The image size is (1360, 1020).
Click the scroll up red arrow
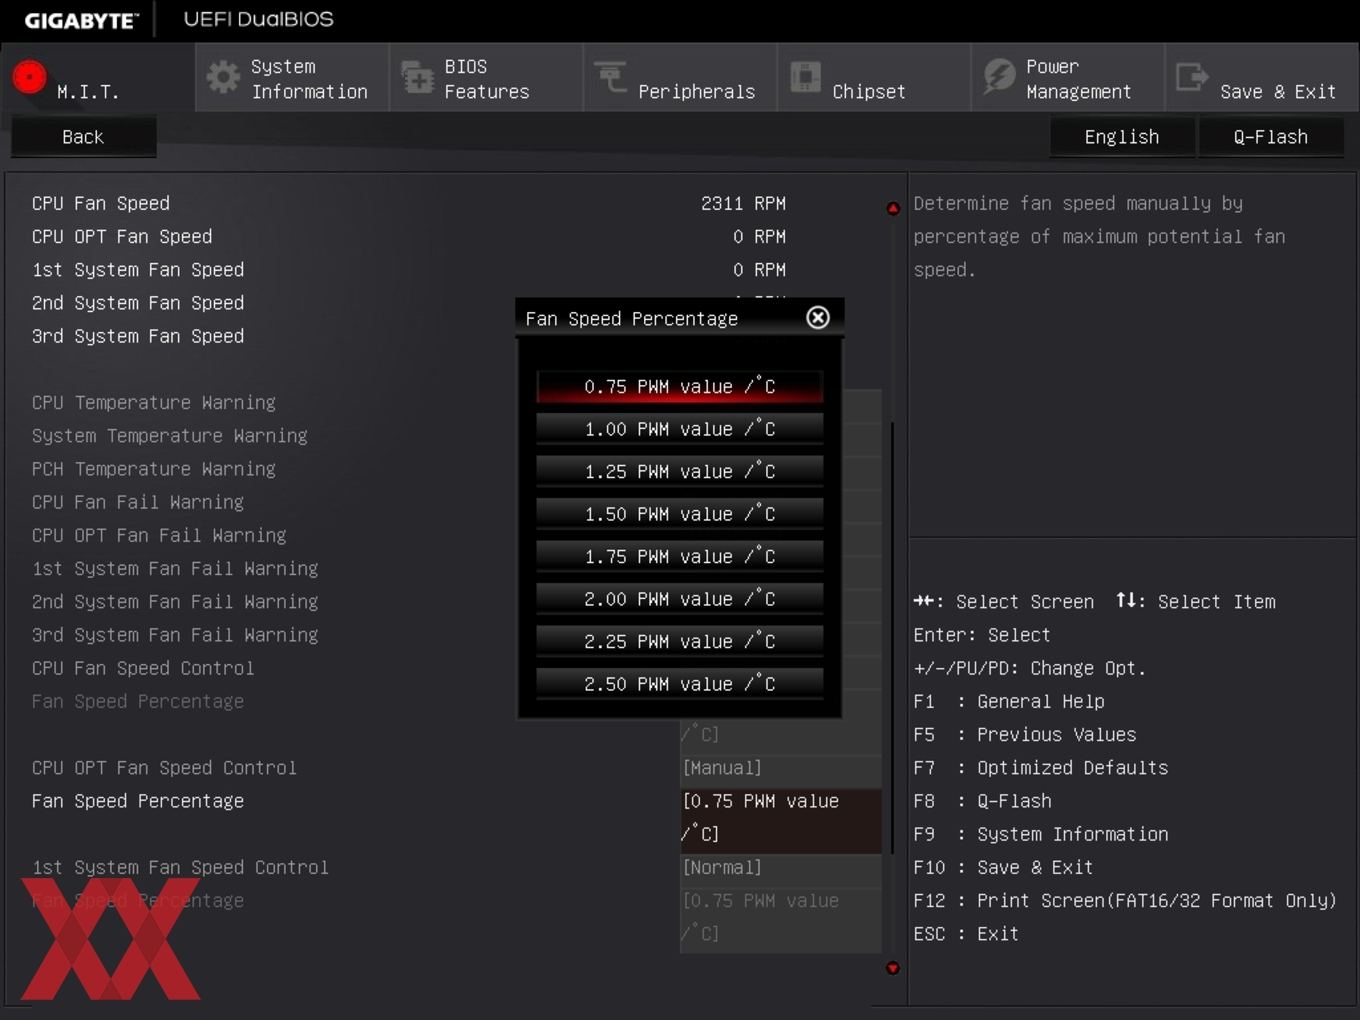point(893,208)
